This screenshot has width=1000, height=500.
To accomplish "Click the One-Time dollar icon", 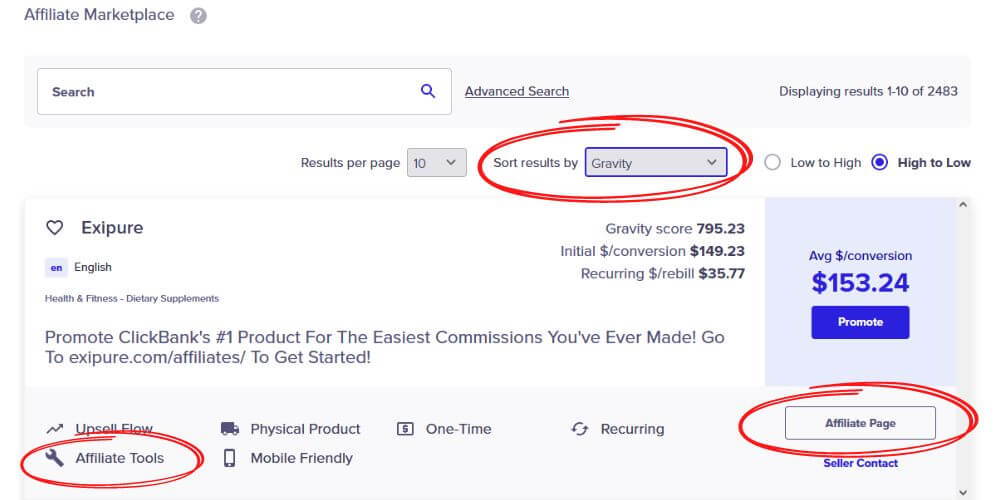I will click(405, 429).
